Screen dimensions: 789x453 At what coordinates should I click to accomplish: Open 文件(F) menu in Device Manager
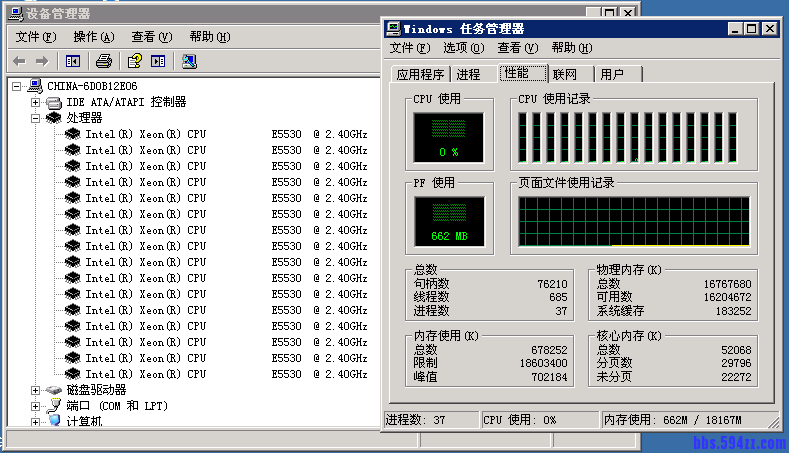coord(36,37)
